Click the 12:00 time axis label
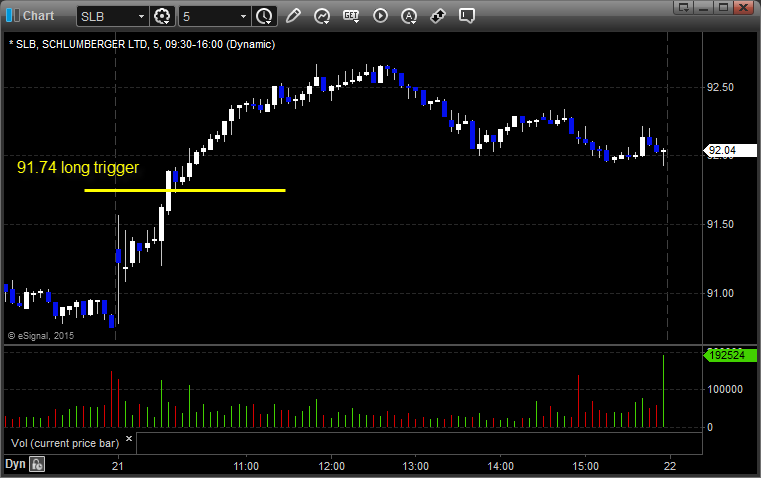The height and width of the screenshot is (478, 761). [331, 466]
